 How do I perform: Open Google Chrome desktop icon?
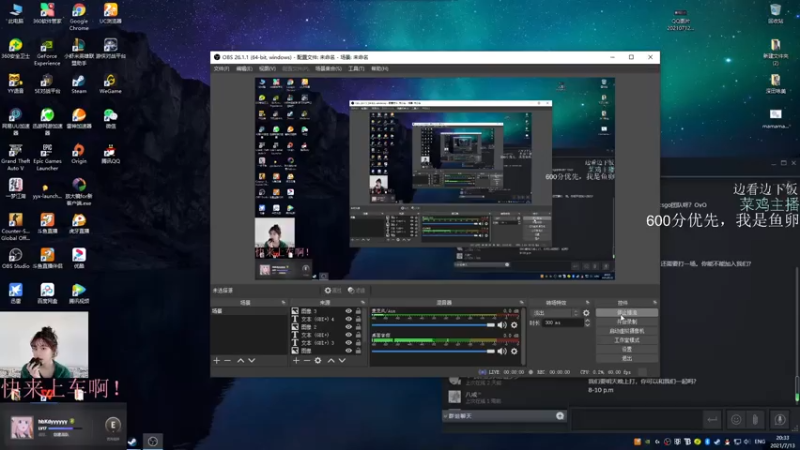coord(79,17)
